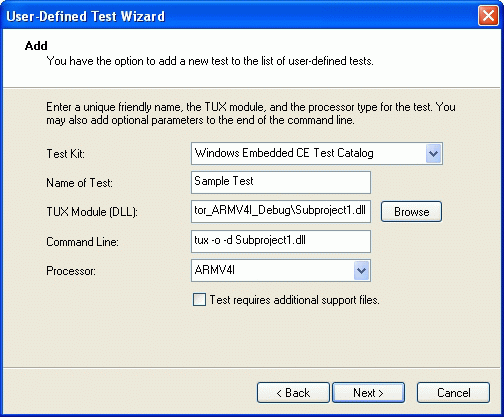504x417 pixels.
Task: Click the 'Test requires additional support files' label
Action: [x=294, y=300]
